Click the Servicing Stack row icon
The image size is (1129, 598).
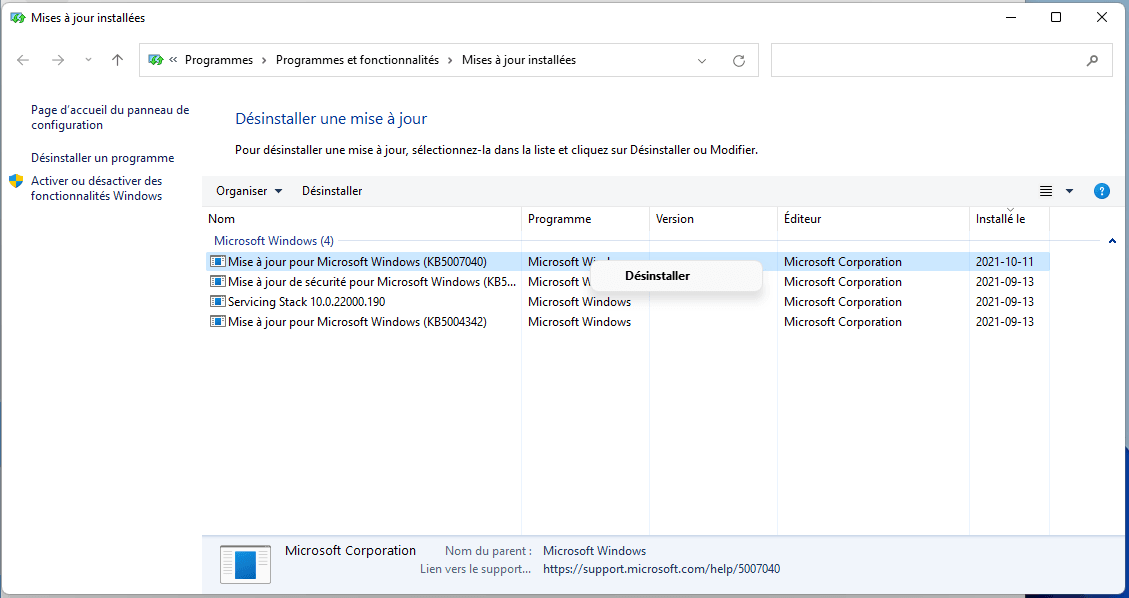point(217,302)
